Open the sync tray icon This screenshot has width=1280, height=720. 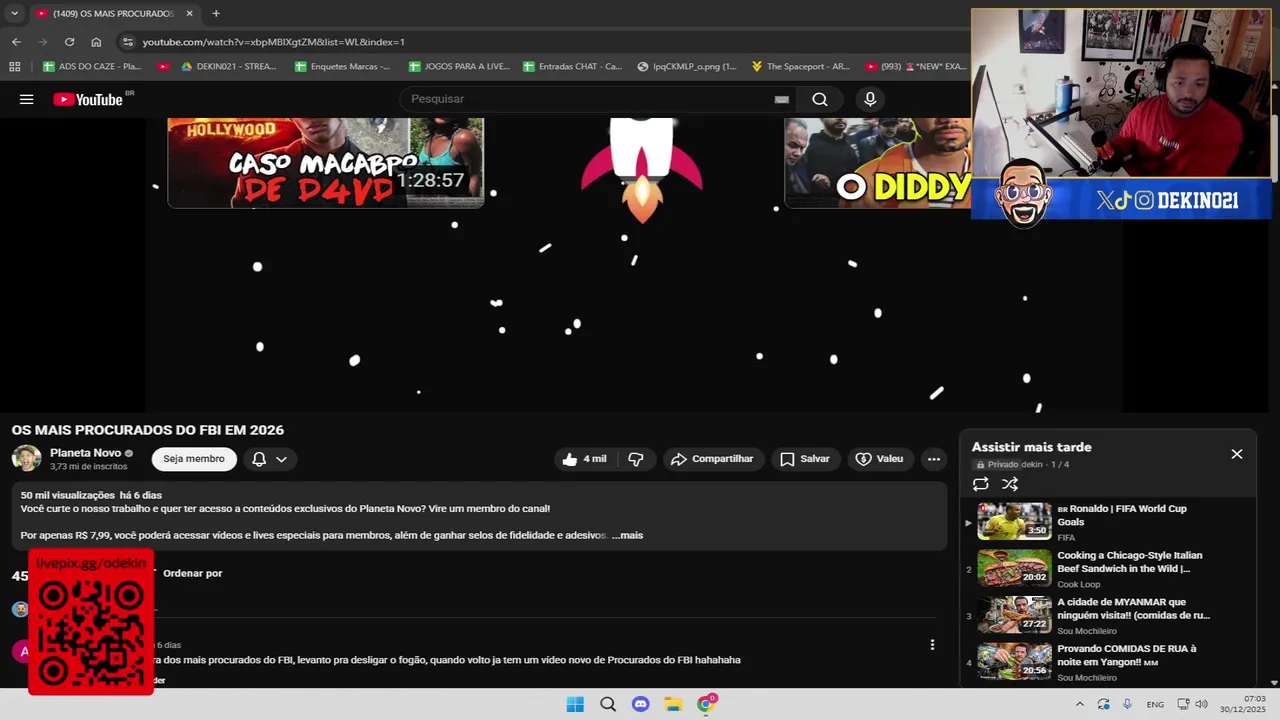(x=1103, y=704)
